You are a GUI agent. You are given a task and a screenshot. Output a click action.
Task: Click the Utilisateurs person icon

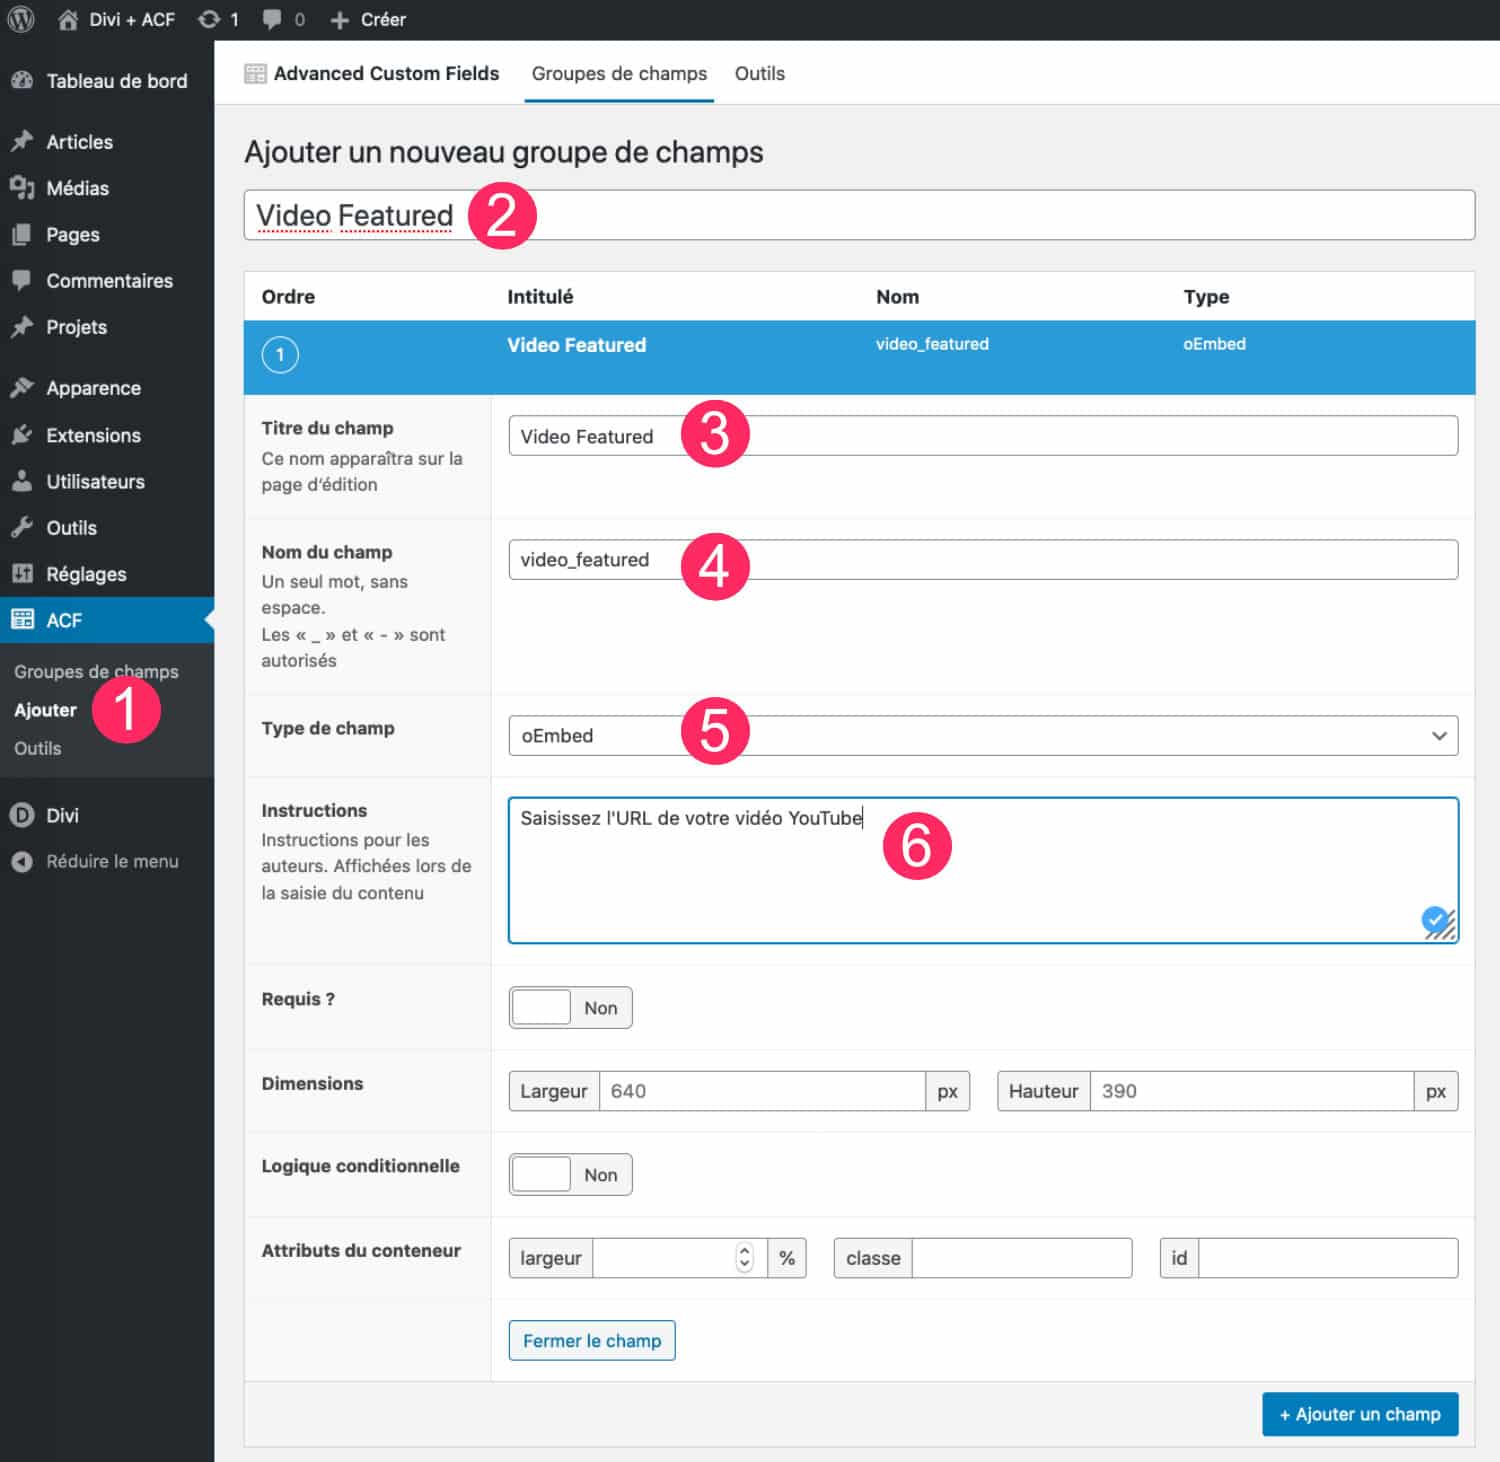click(x=22, y=481)
